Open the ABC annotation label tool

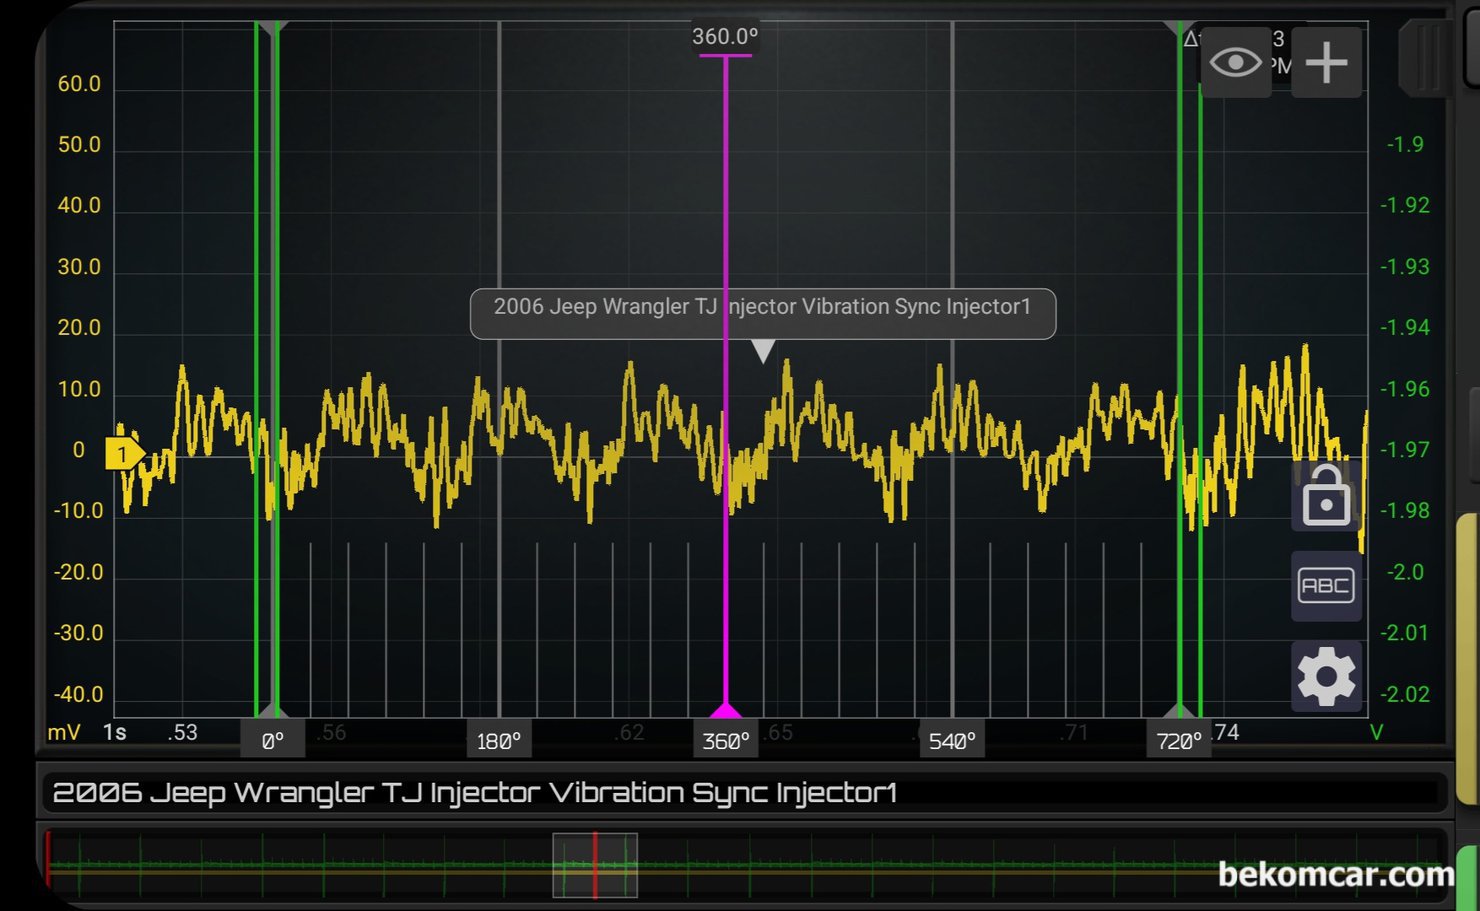[1326, 586]
